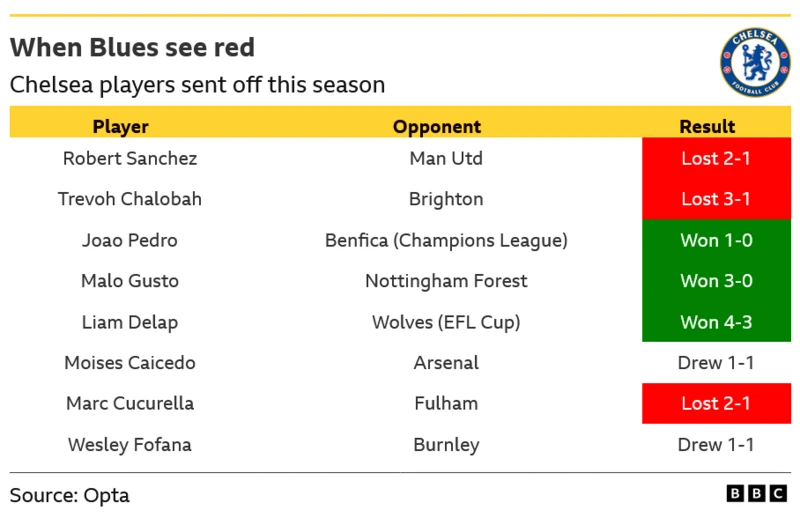
Task: Select the Robert Sanchez player name
Action: click(130, 158)
